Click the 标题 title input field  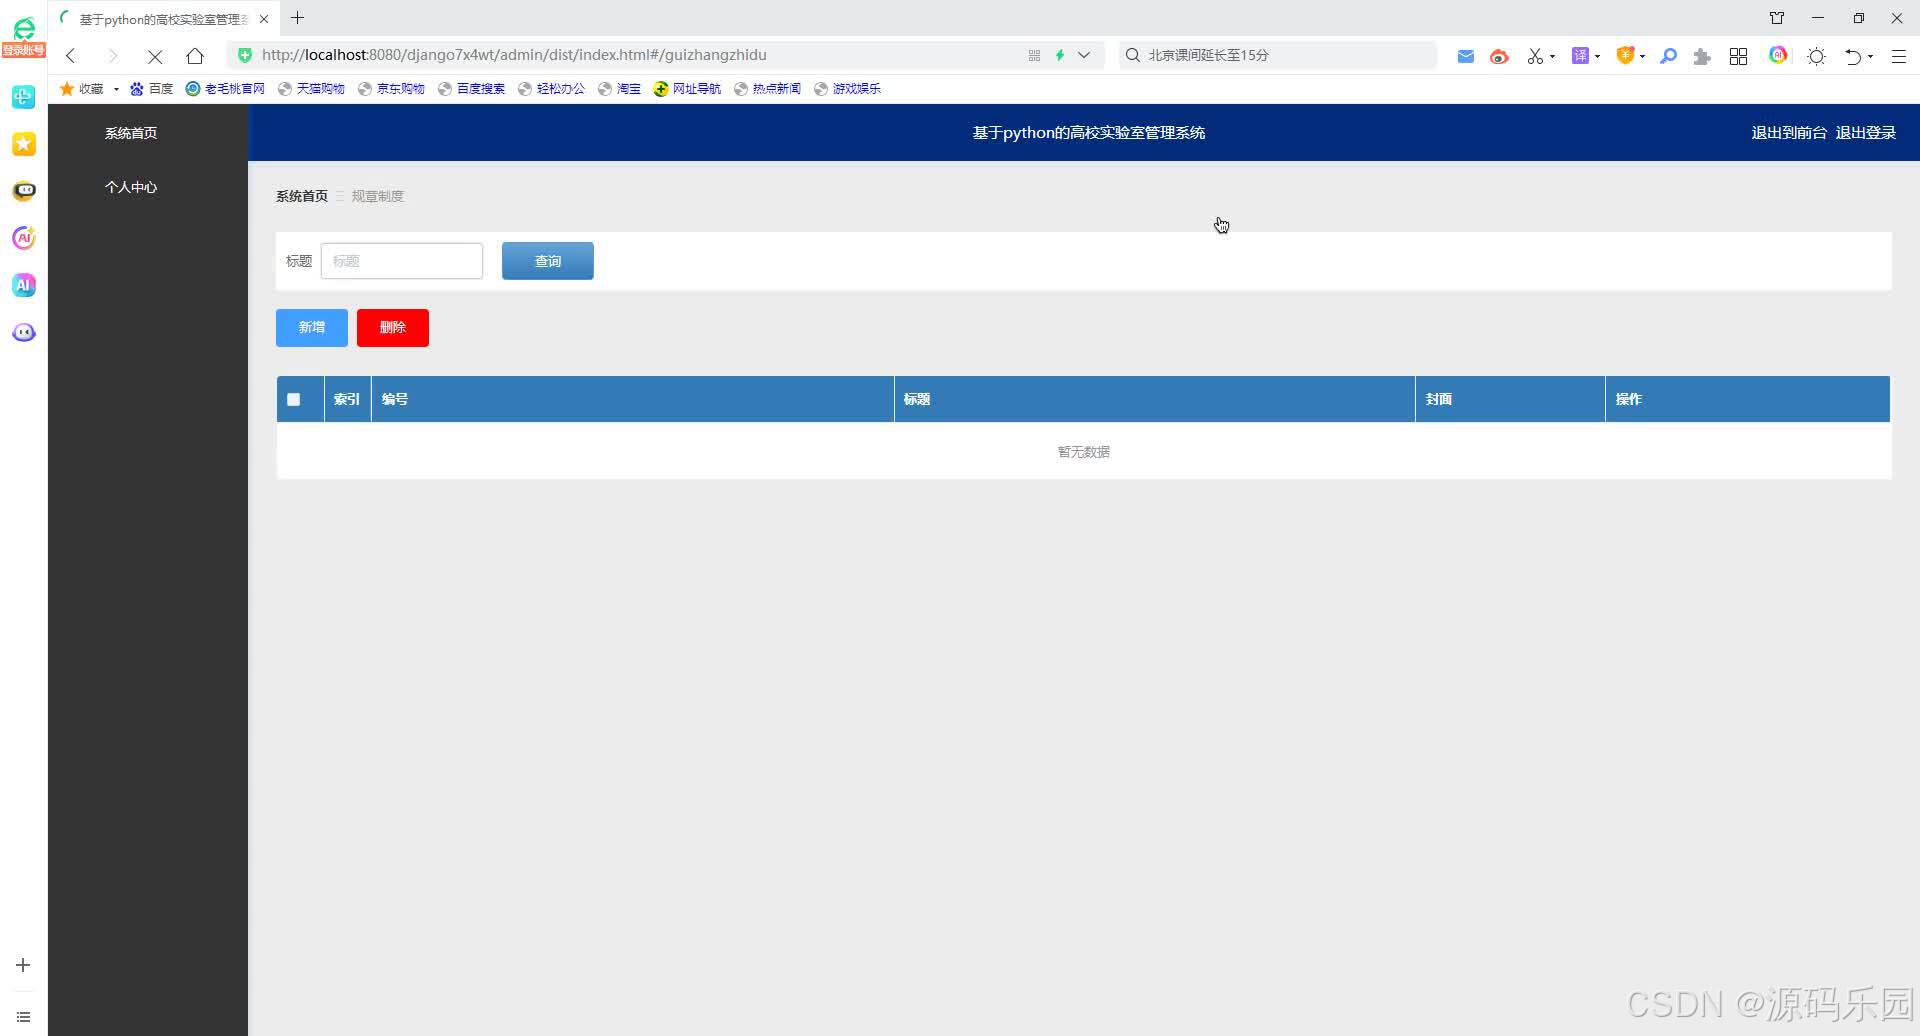(401, 261)
